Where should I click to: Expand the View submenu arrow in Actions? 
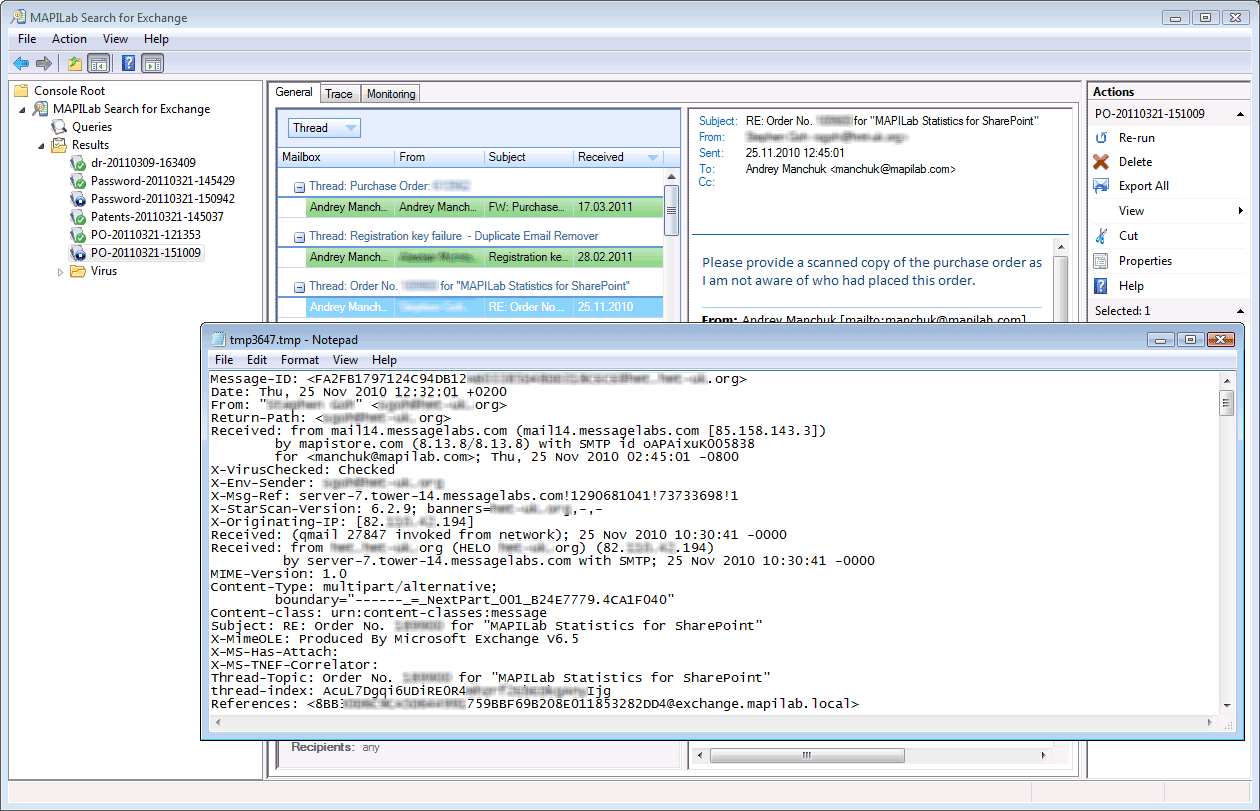coord(1240,211)
